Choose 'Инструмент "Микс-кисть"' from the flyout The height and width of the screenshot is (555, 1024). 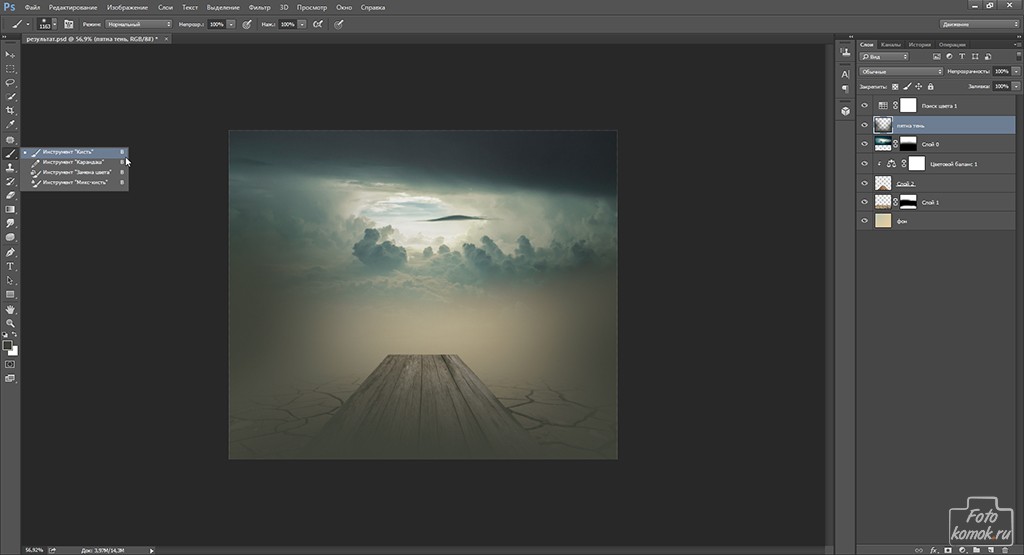(76, 183)
